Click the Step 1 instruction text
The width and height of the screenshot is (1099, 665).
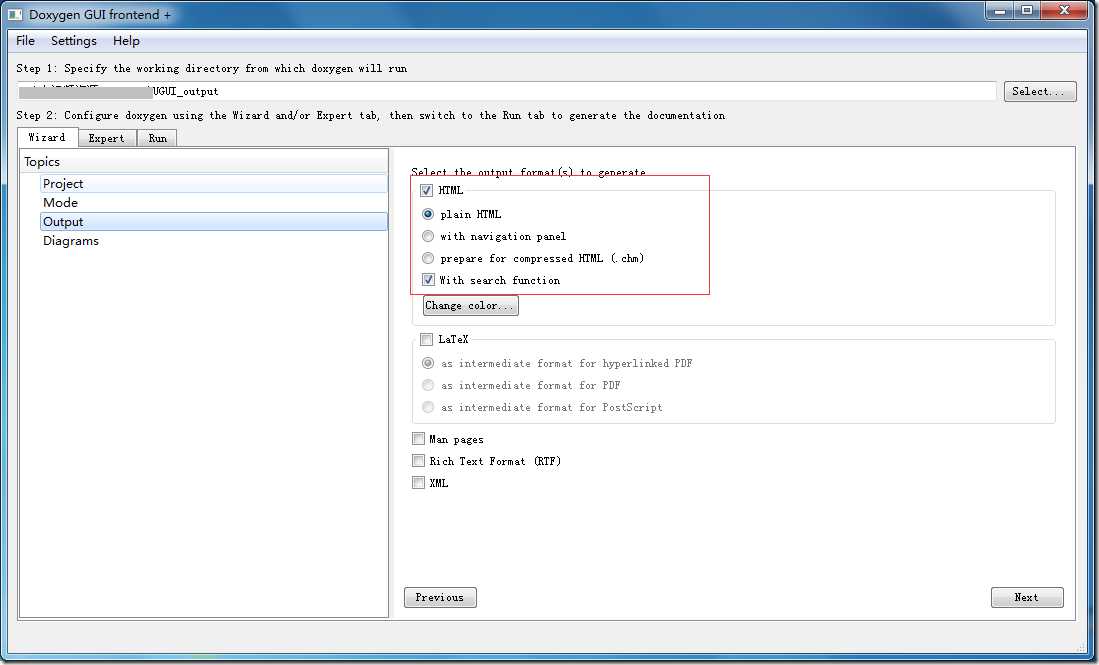click(x=212, y=68)
